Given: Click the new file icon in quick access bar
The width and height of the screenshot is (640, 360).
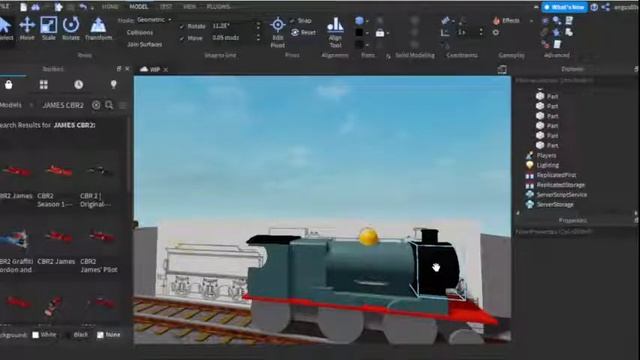Looking at the screenshot, I should pyautogui.click(x=23, y=7).
